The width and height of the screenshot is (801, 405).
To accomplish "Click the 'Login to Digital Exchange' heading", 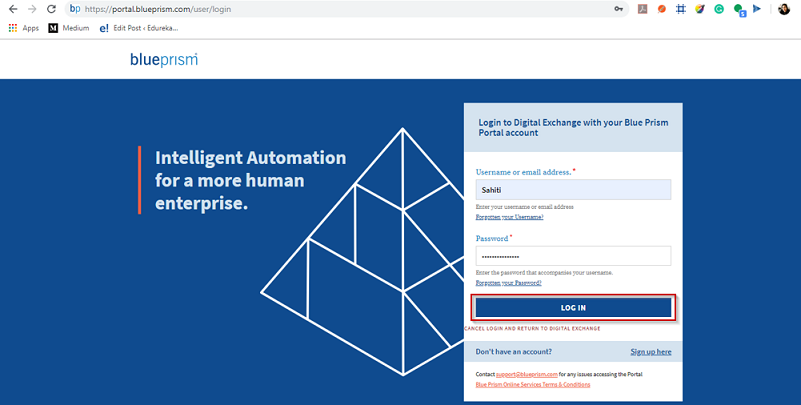I will click(573, 128).
